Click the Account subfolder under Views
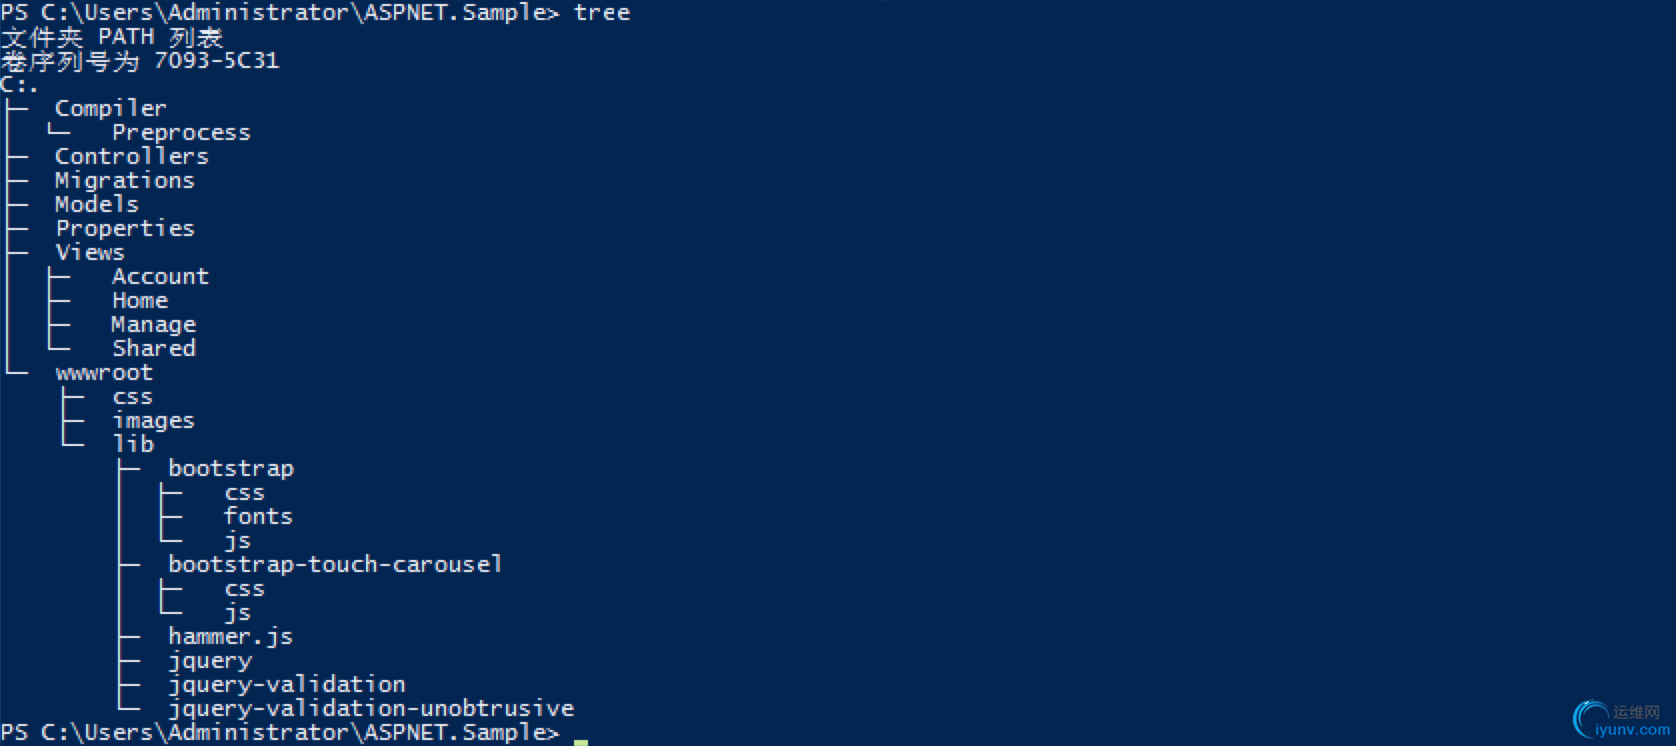This screenshot has height=746, width=1676. point(160,276)
